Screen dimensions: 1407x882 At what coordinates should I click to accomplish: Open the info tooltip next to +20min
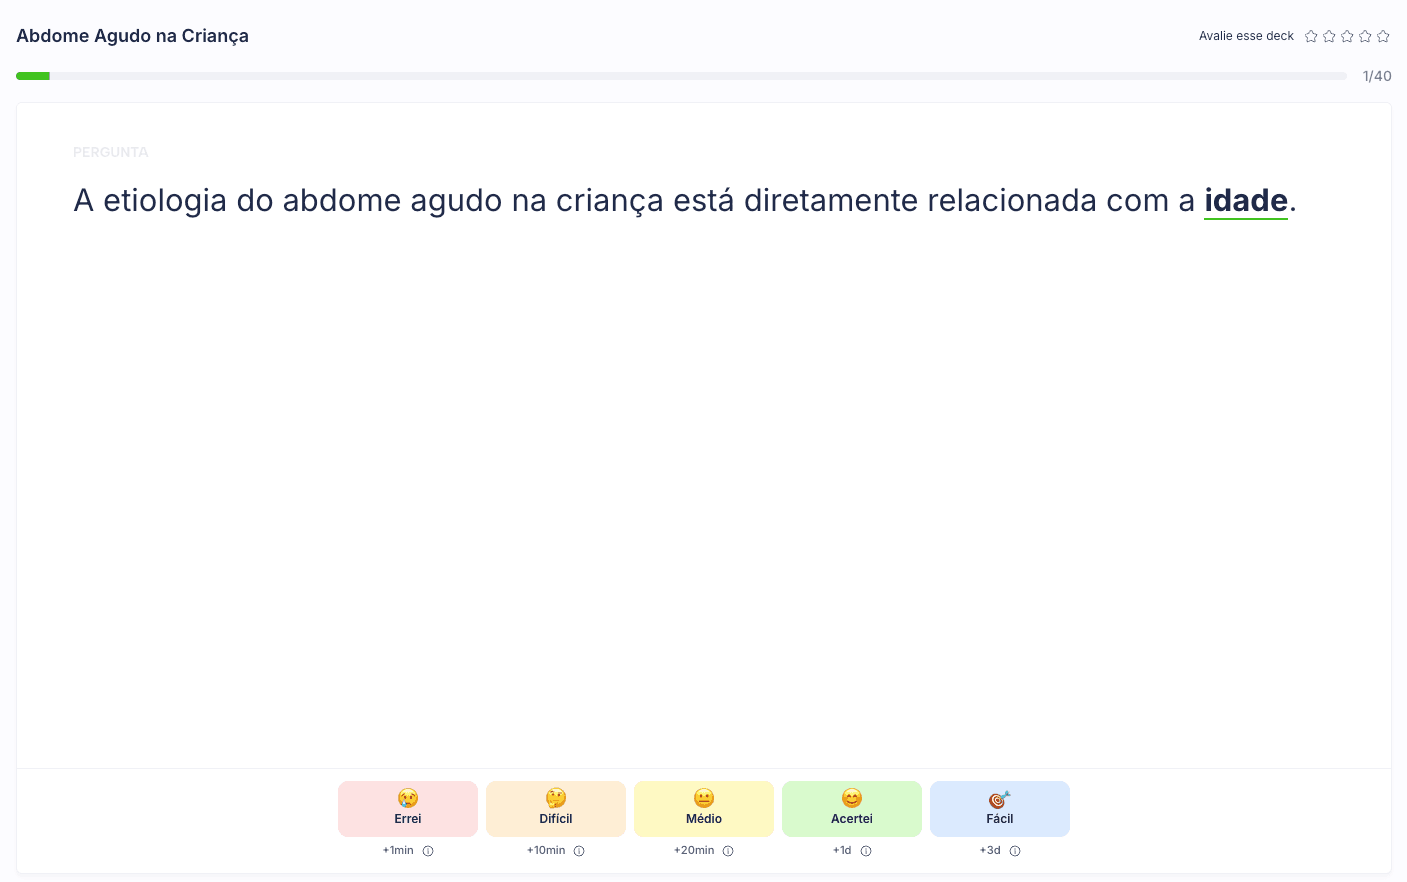728,851
